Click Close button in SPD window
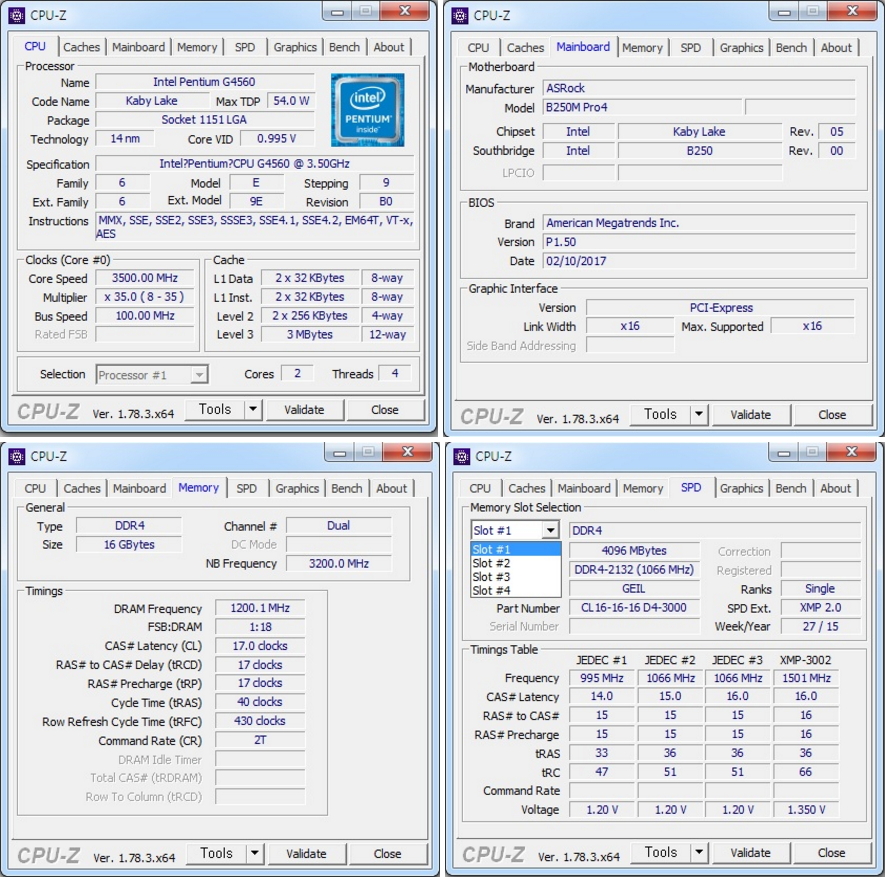Image resolution: width=885 pixels, height=877 pixels. pyautogui.click(x=832, y=853)
